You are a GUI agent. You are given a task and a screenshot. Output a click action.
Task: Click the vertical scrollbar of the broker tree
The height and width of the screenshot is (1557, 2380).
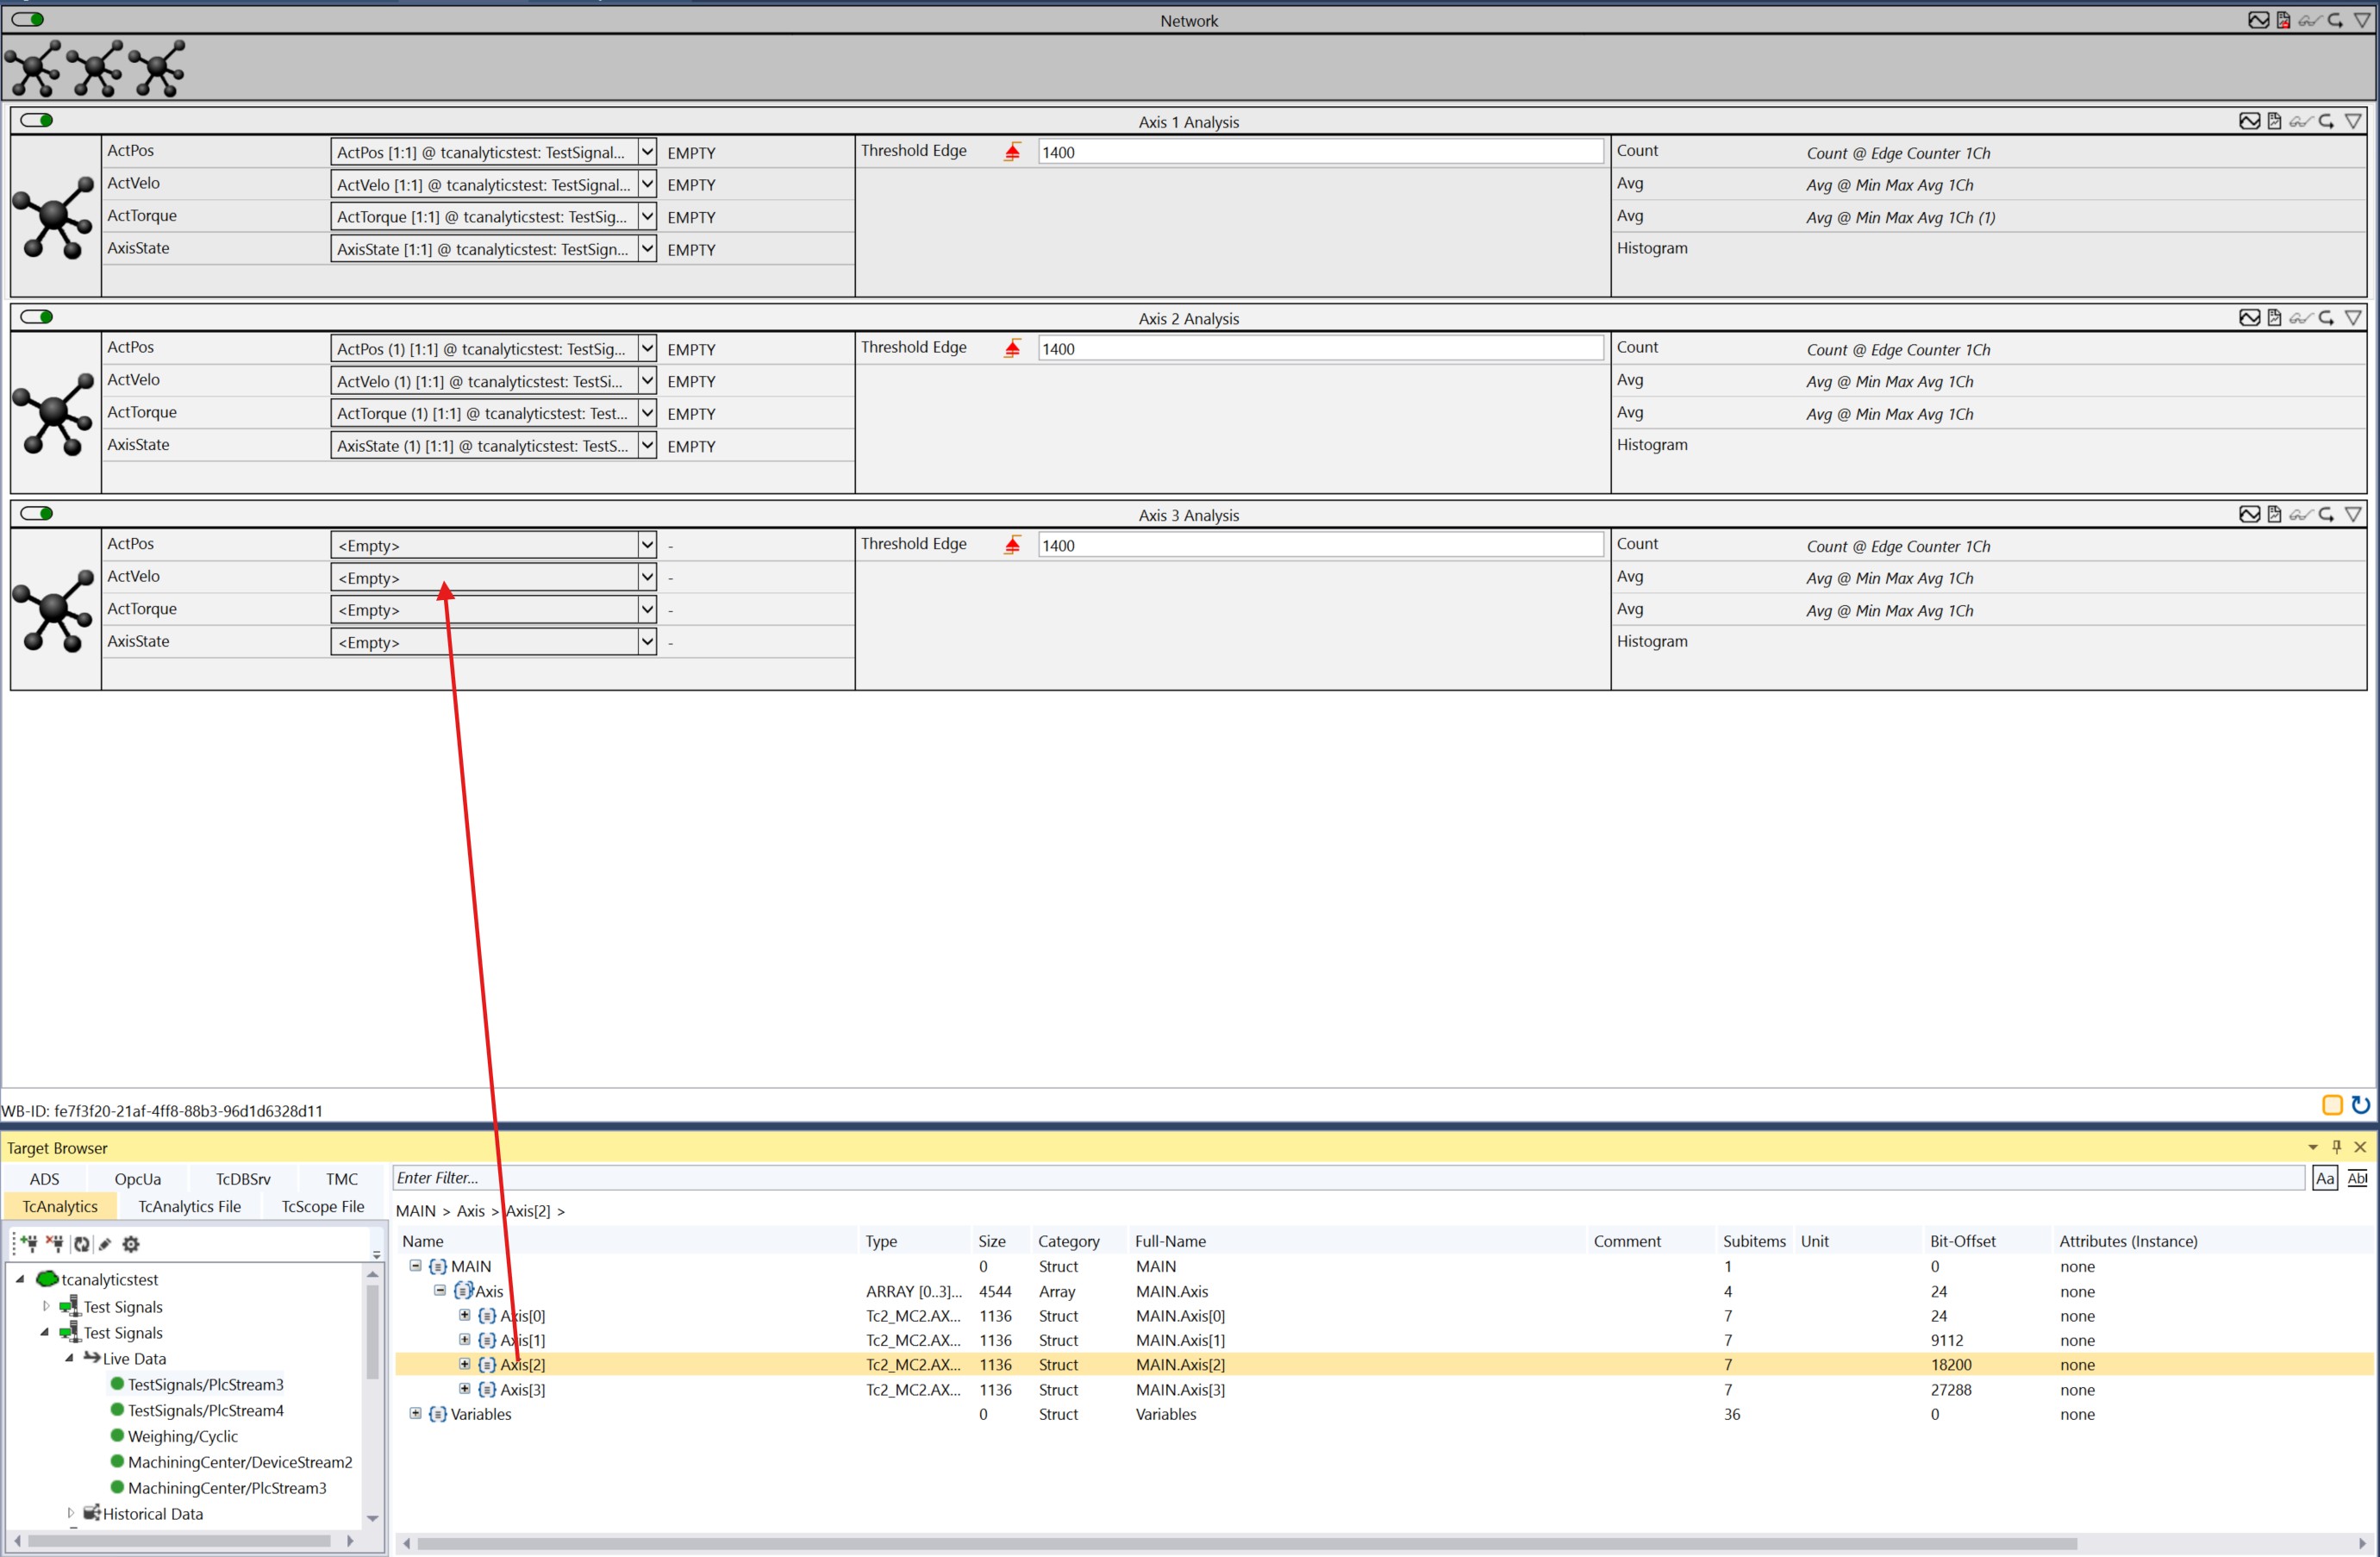(372, 1330)
